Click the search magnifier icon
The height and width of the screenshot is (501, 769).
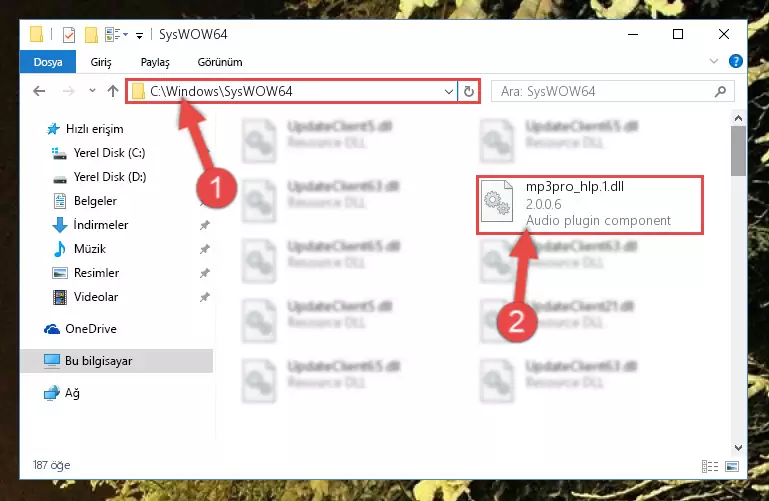pos(720,91)
